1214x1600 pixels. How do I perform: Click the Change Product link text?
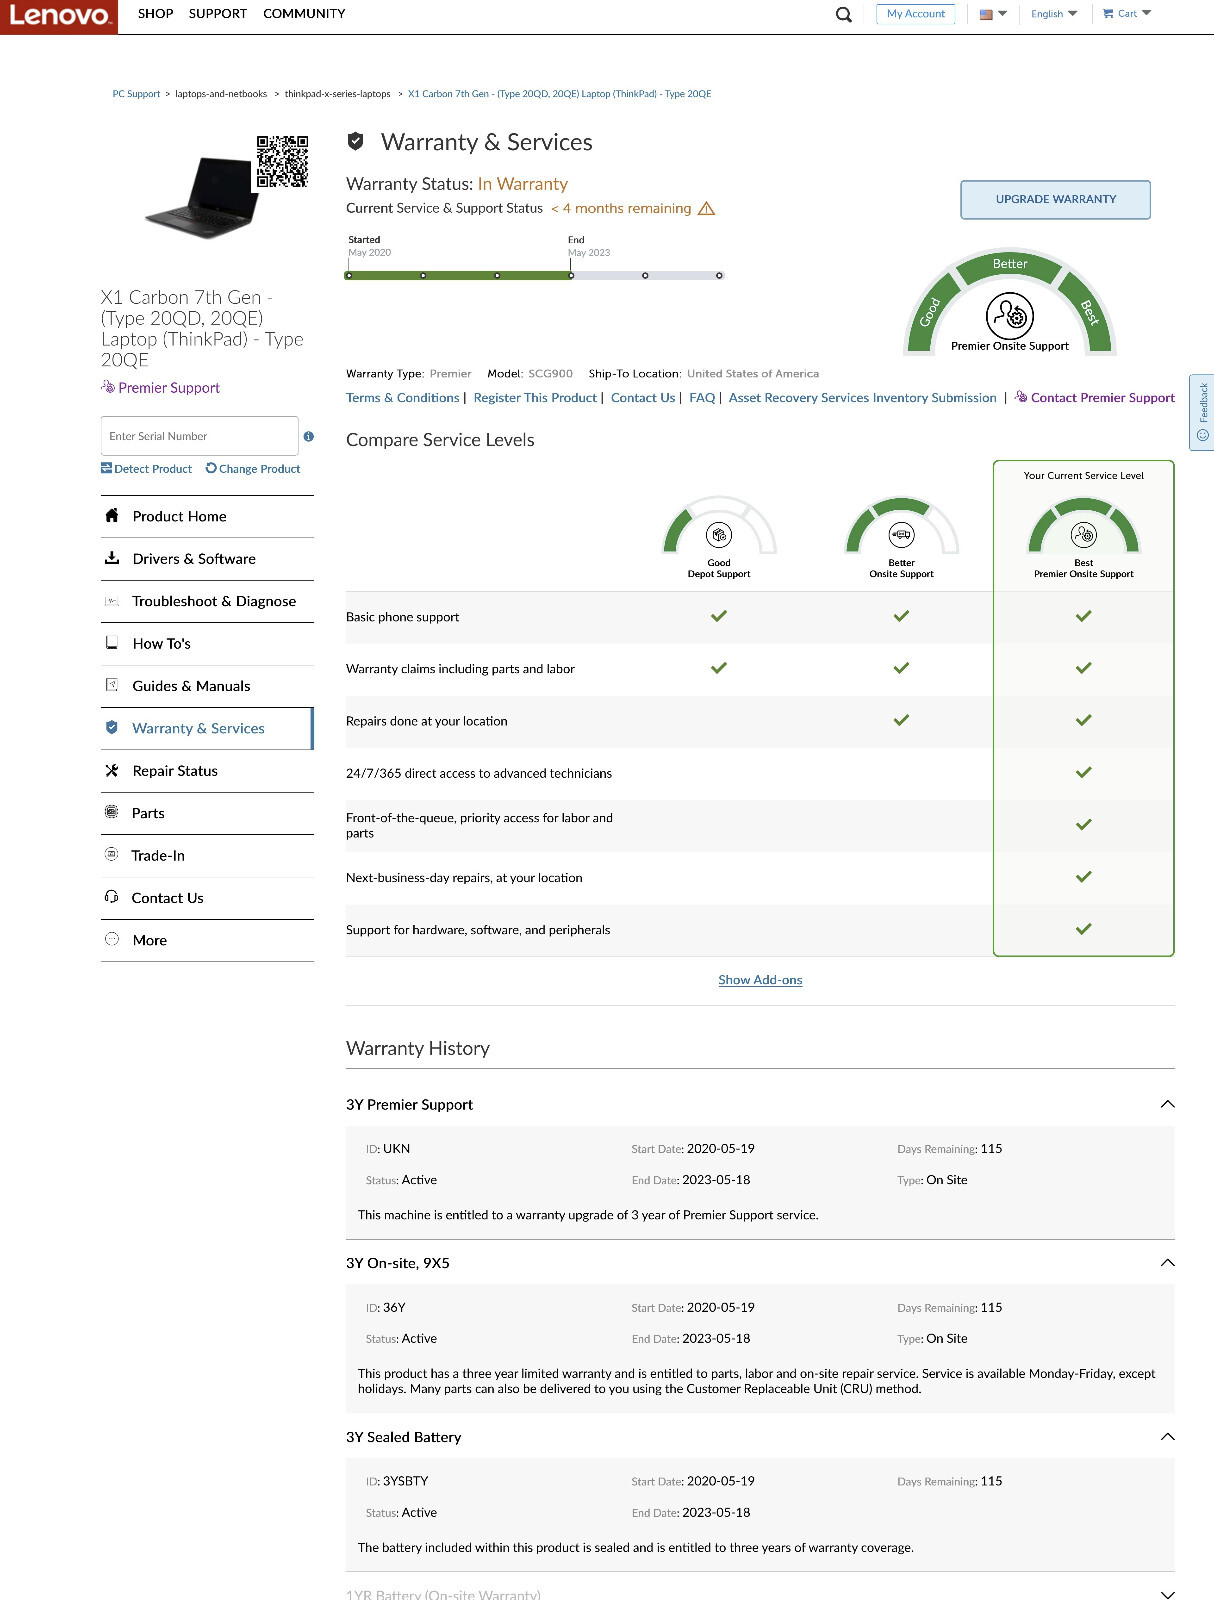(x=260, y=469)
